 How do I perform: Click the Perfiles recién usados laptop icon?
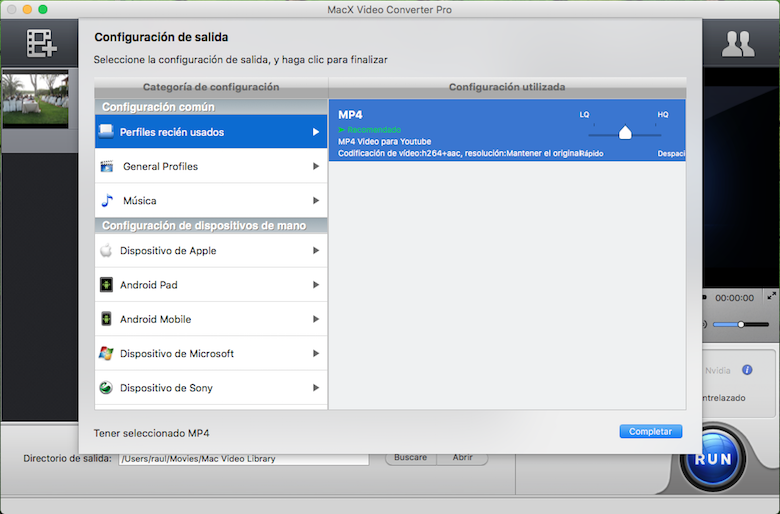click(x=106, y=131)
